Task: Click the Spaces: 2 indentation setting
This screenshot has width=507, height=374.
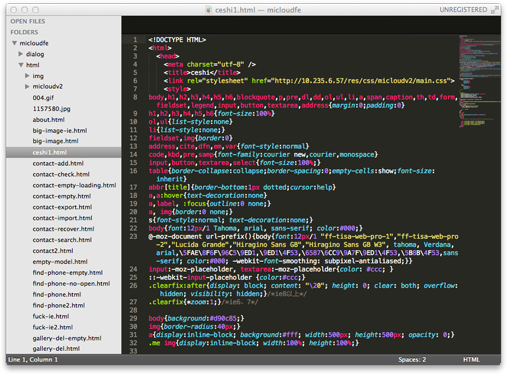Action: (412, 360)
